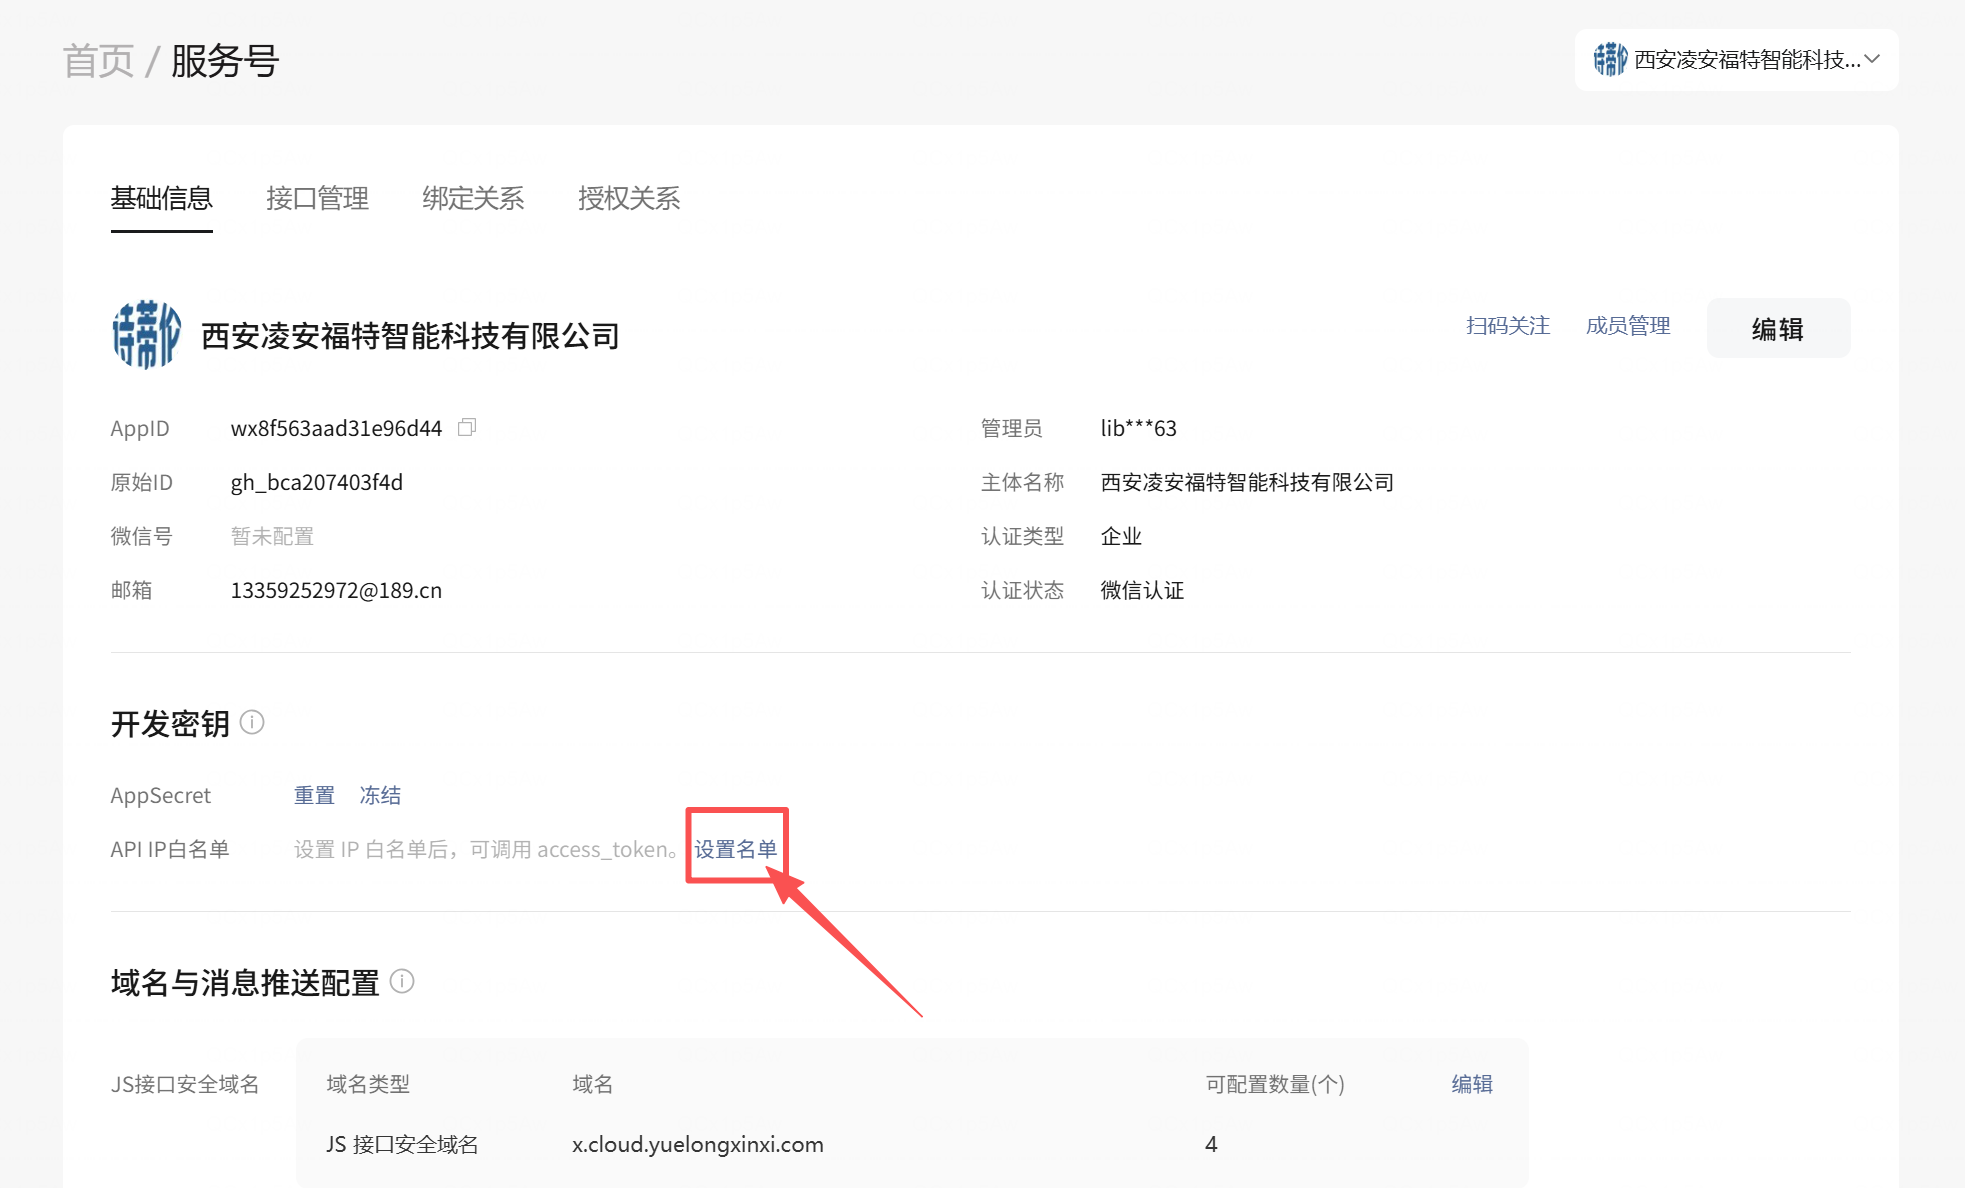Click the 域名类型 column header

368,1084
